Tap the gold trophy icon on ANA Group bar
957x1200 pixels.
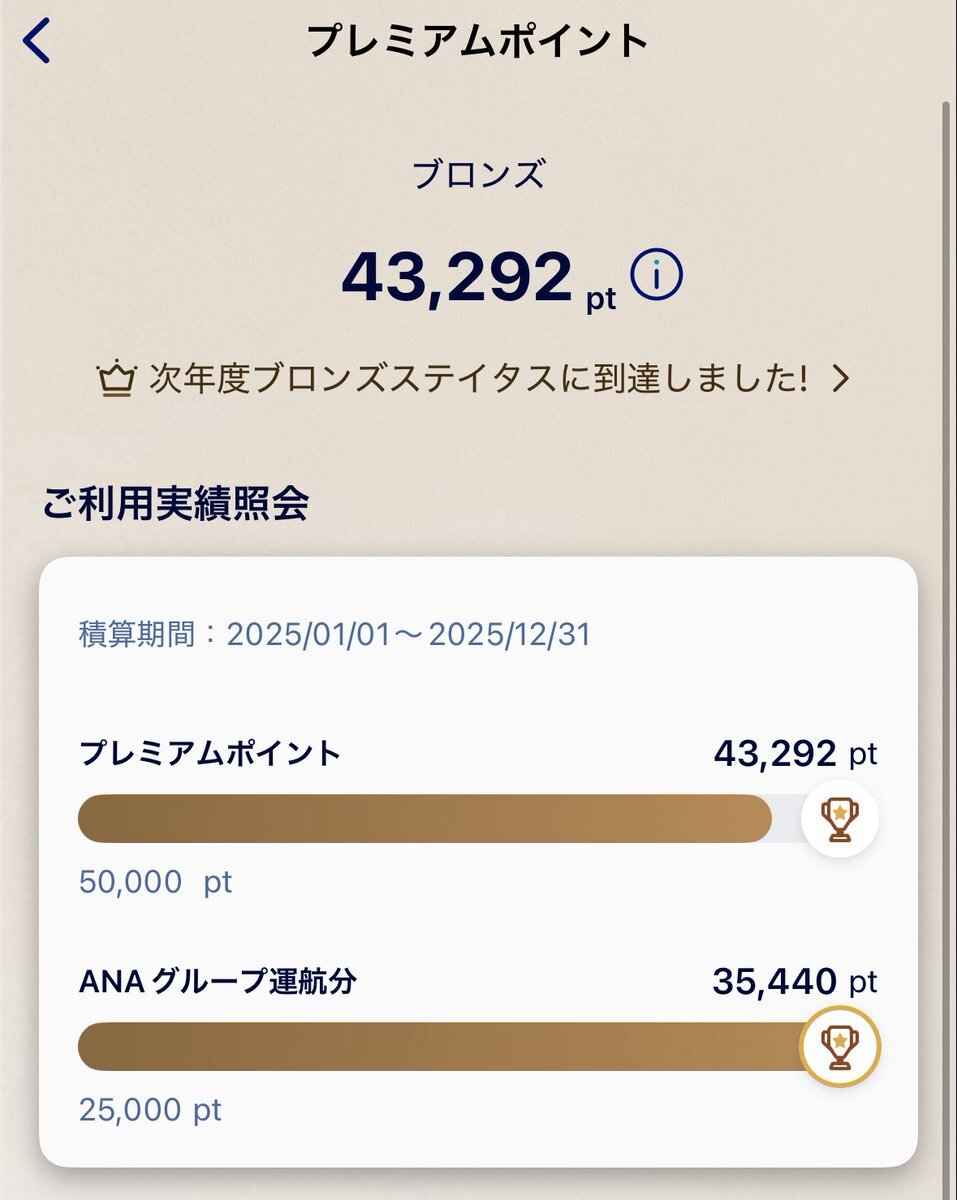click(x=840, y=1046)
